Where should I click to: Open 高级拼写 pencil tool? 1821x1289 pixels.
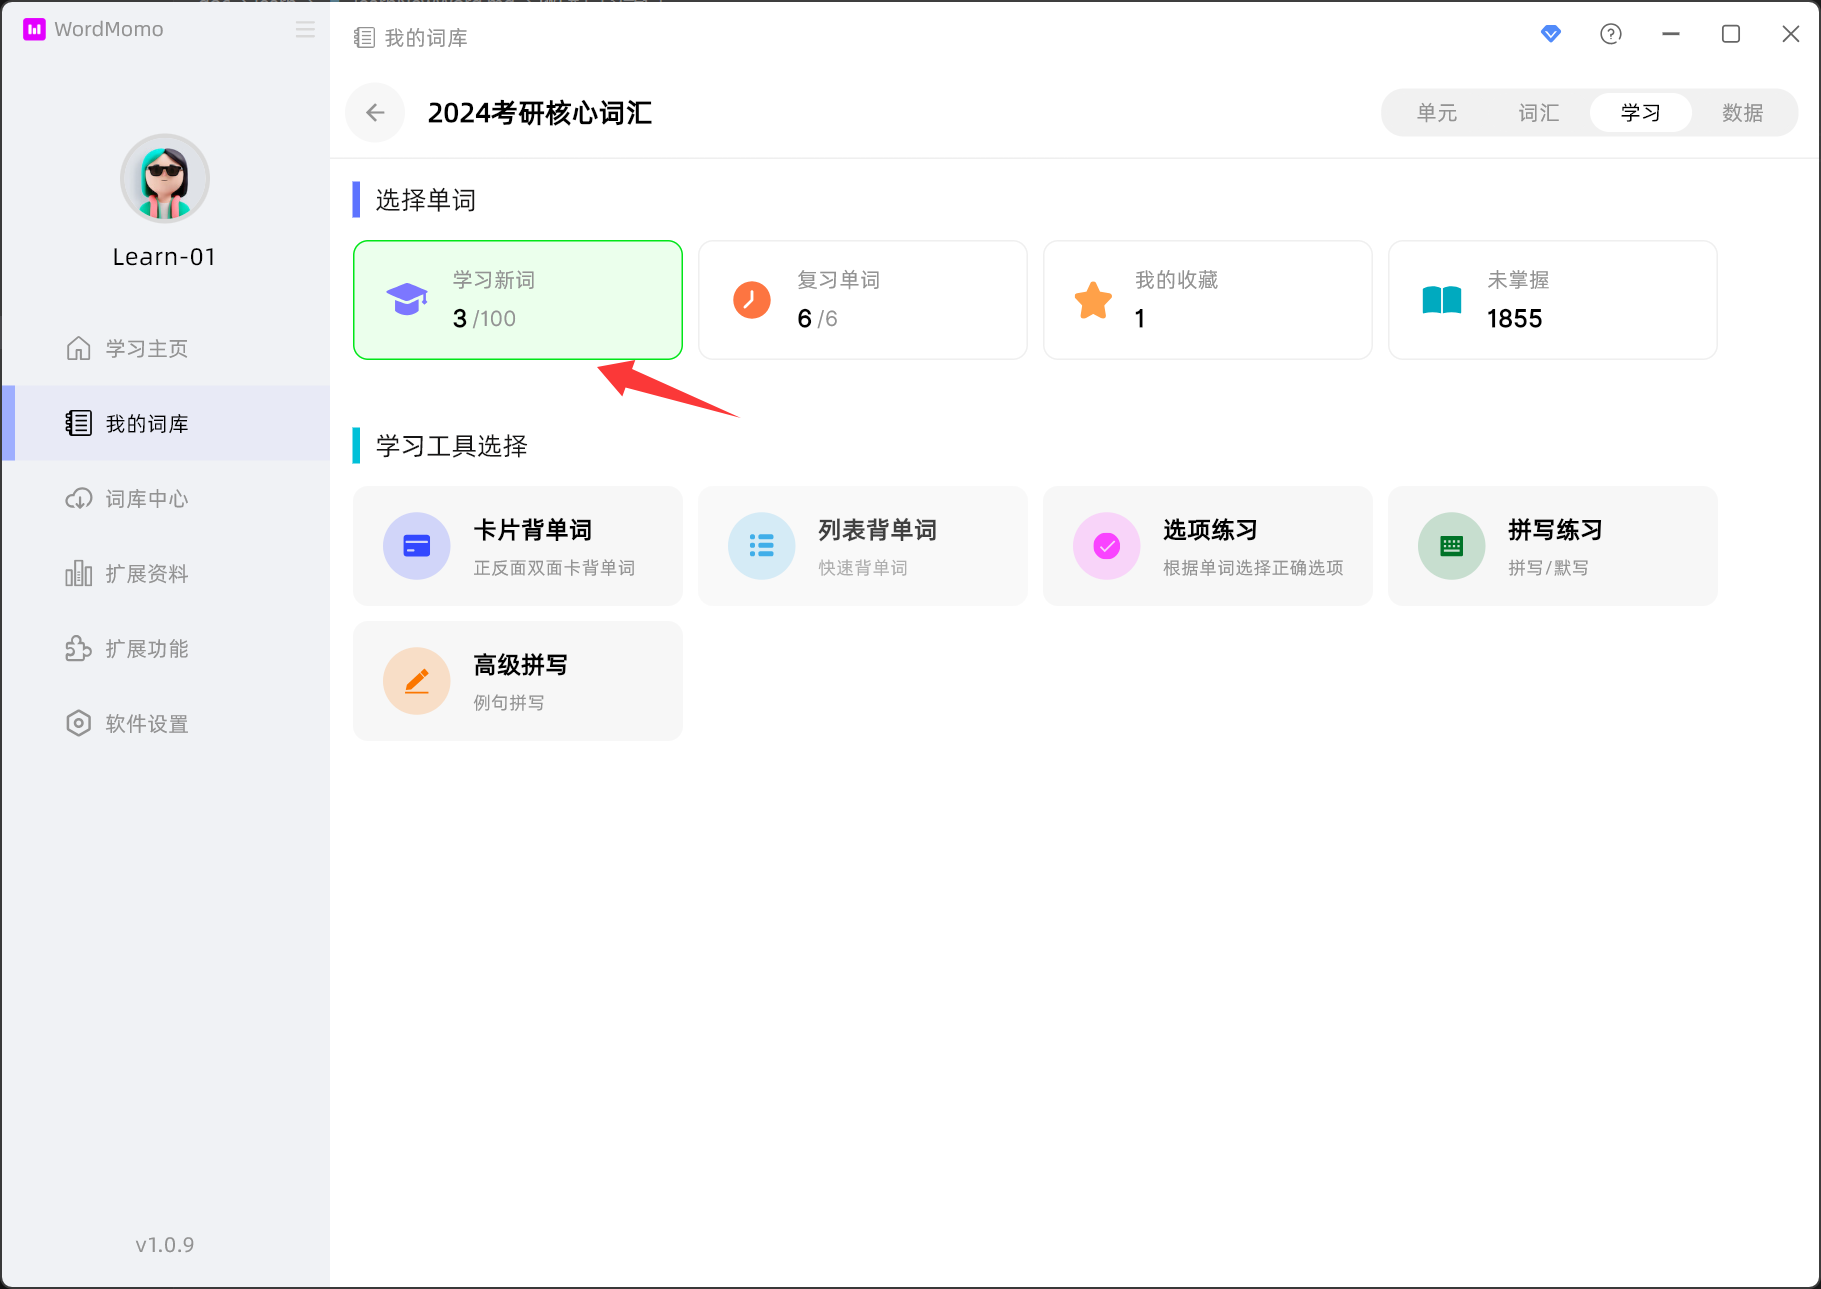click(x=517, y=681)
